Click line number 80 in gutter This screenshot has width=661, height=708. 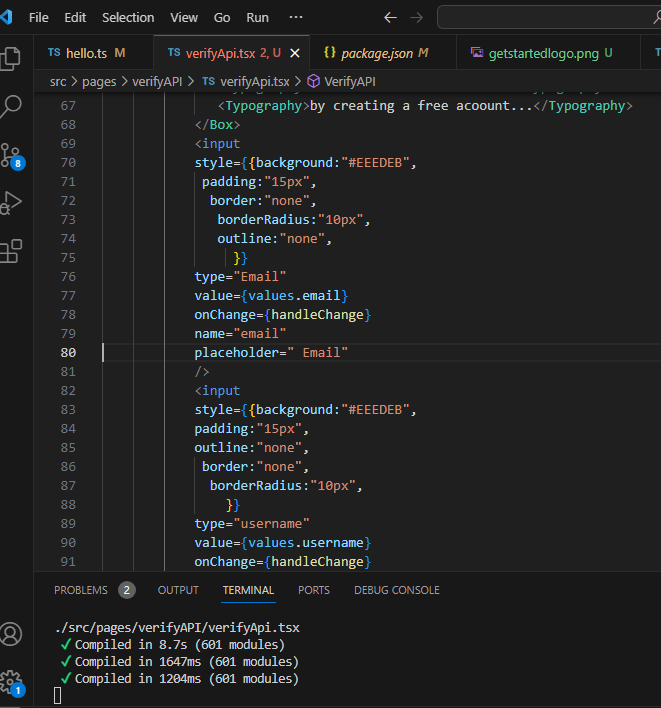point(68,353)
